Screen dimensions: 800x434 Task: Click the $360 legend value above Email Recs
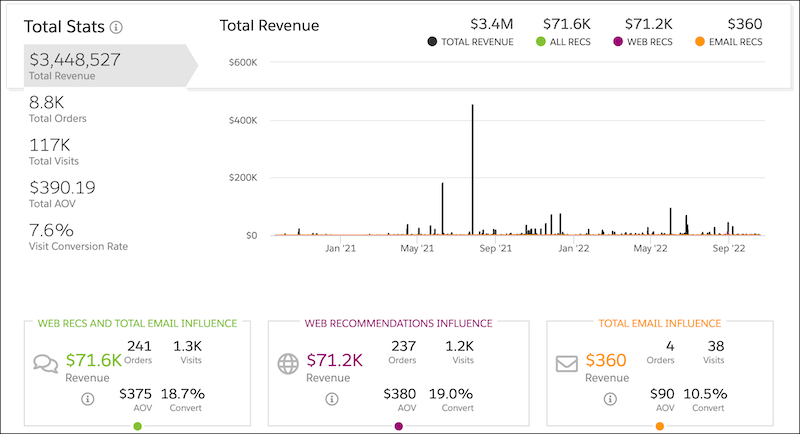tap(745, 24)
